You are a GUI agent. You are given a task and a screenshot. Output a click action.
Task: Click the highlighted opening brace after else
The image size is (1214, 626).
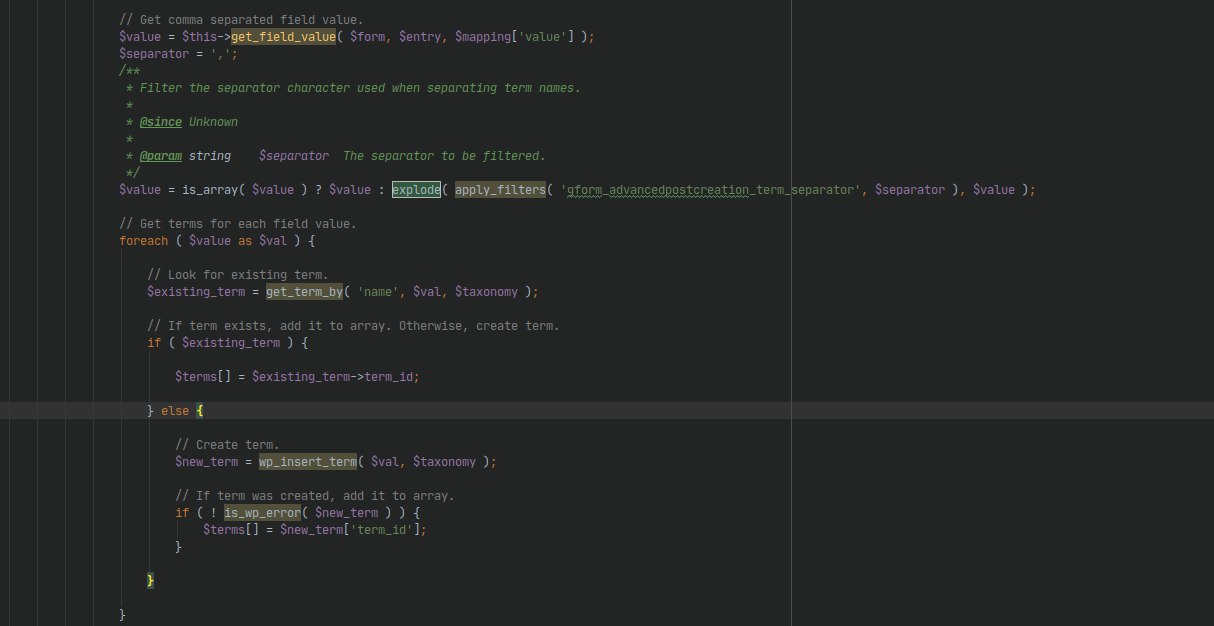pos(200,411)
